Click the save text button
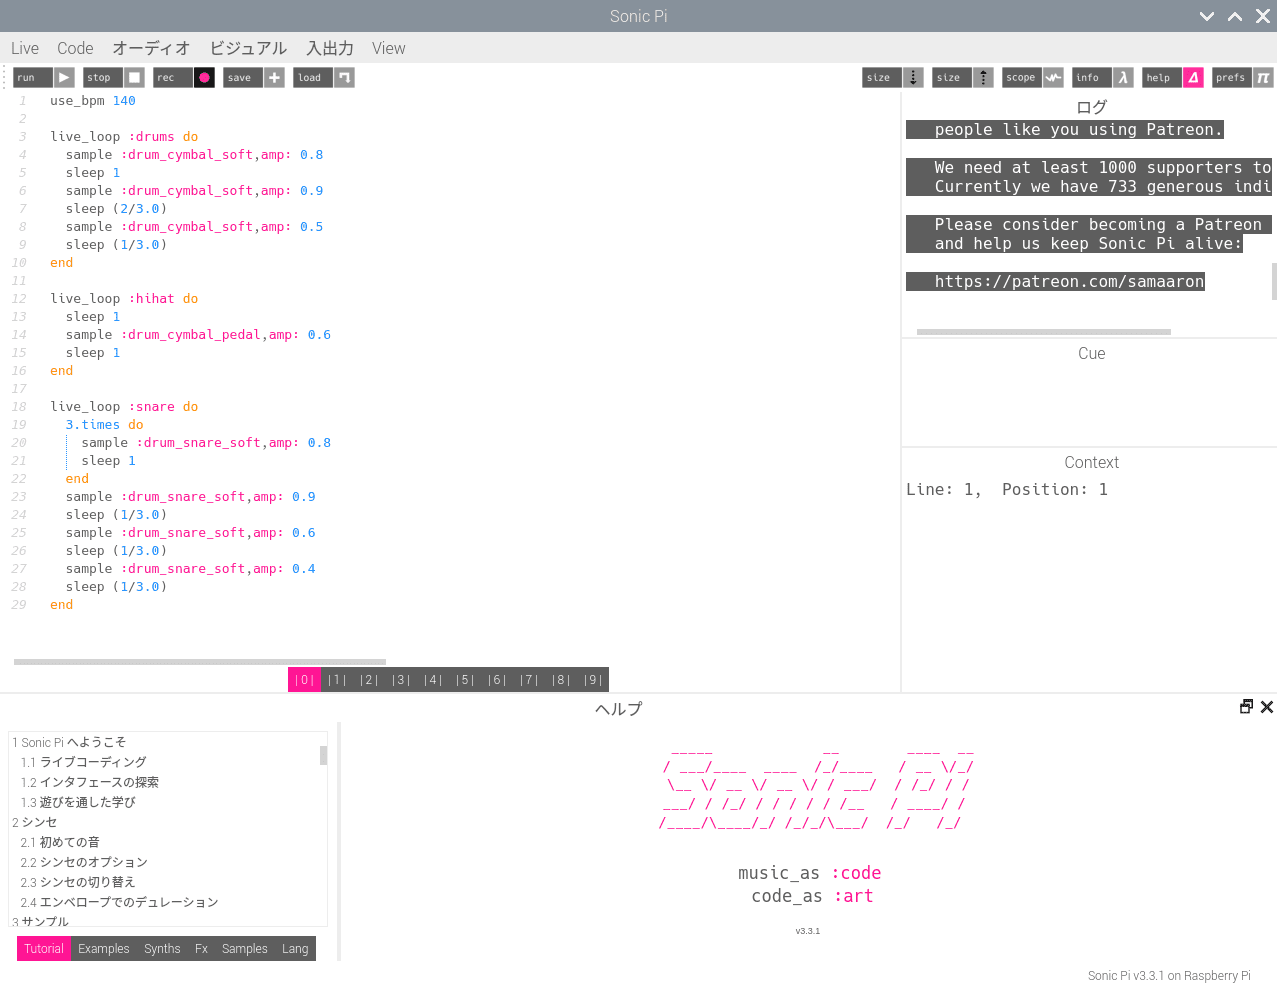 click(x=243, y=78)
